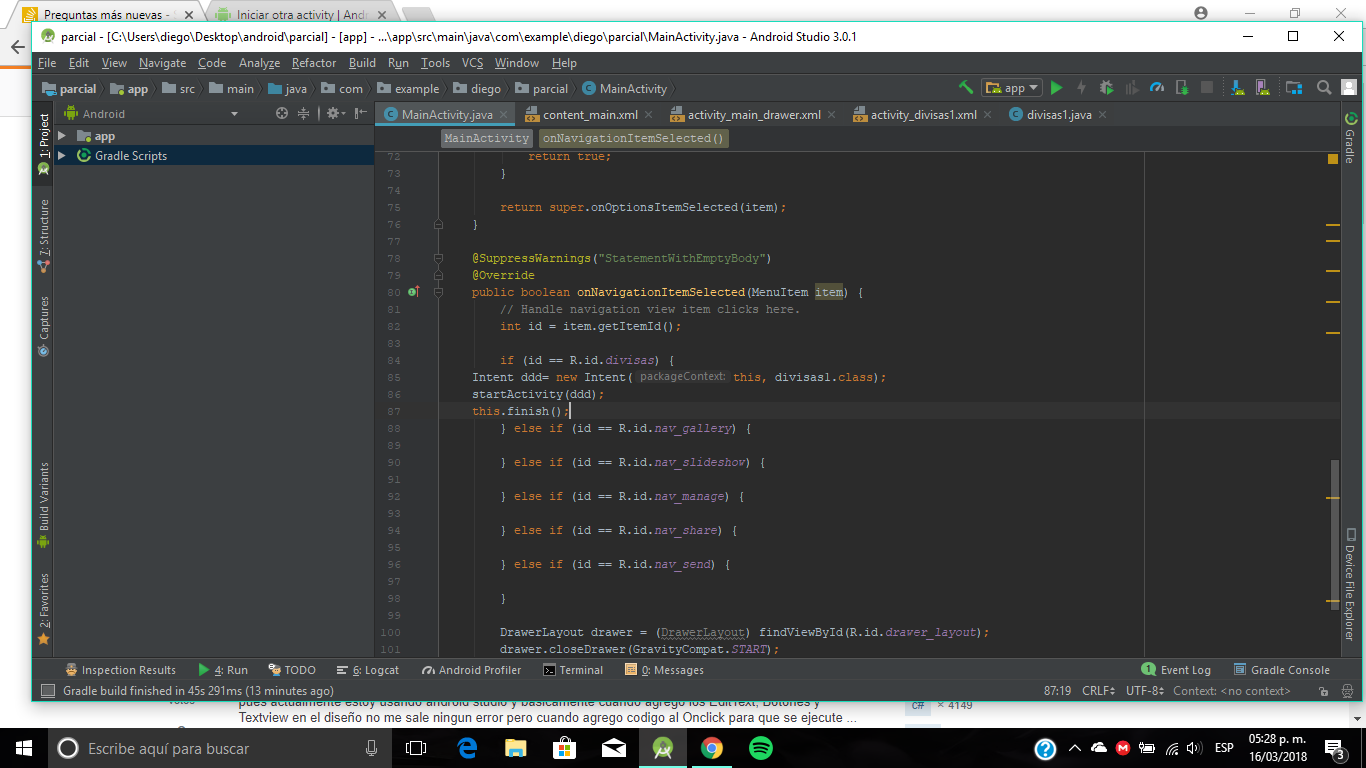The image size is (1366, 768).
Task: Open Chrome from Windows taskbar
Action: (712, 748)
